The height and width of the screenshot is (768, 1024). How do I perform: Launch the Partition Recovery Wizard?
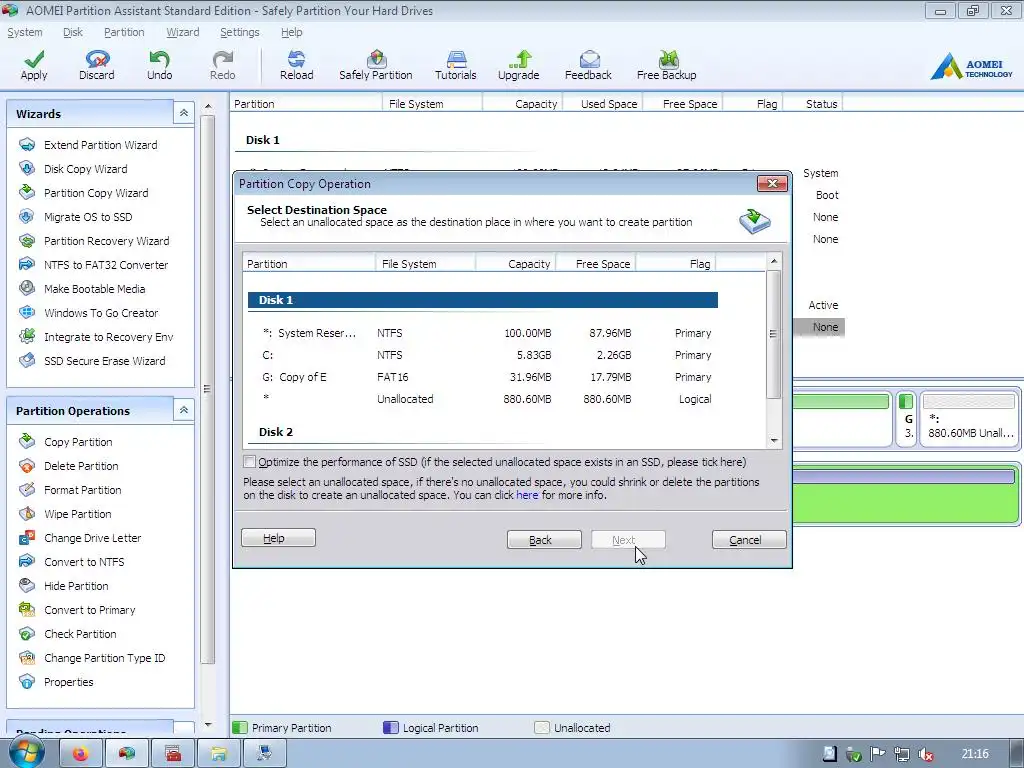(x=106, y=241)
